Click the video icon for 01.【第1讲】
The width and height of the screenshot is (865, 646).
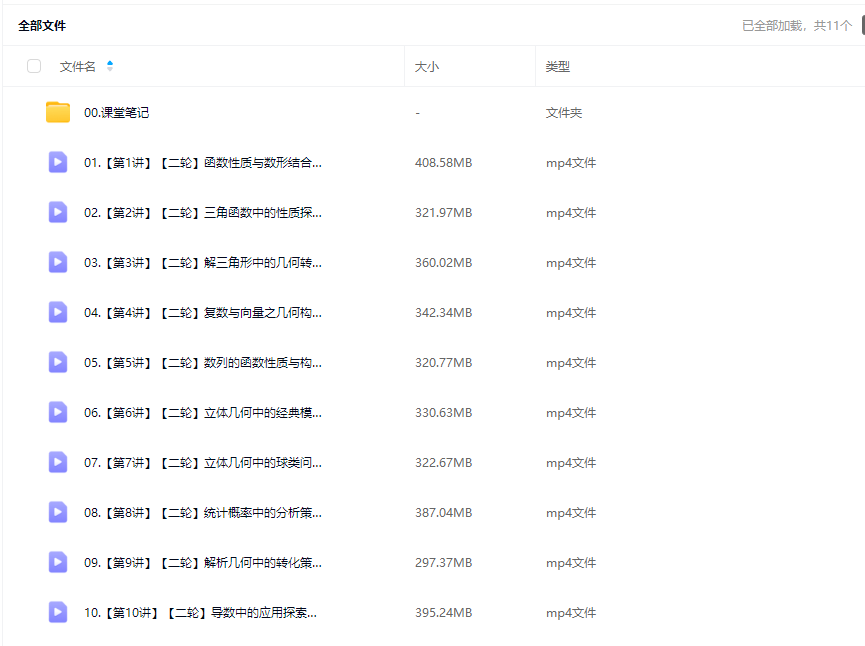(58, 162)
